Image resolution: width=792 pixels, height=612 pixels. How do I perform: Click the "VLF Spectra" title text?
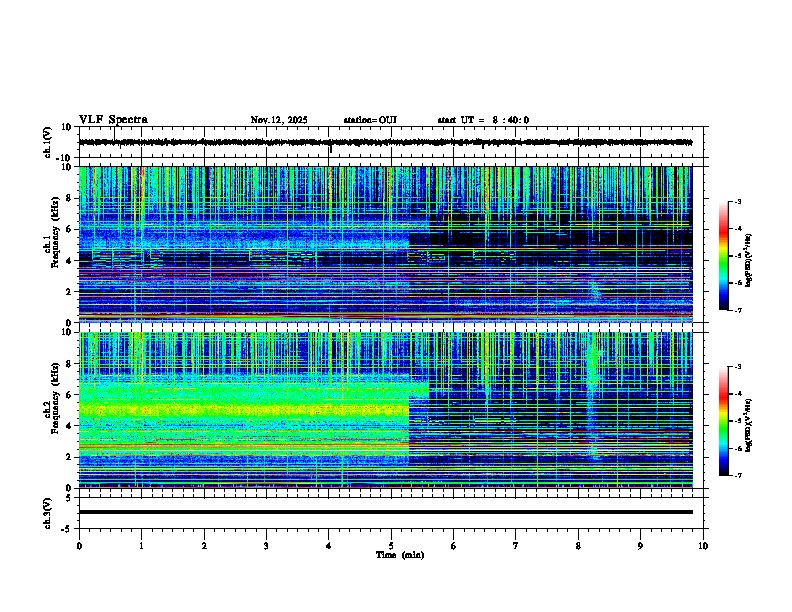tap(113, 120)
